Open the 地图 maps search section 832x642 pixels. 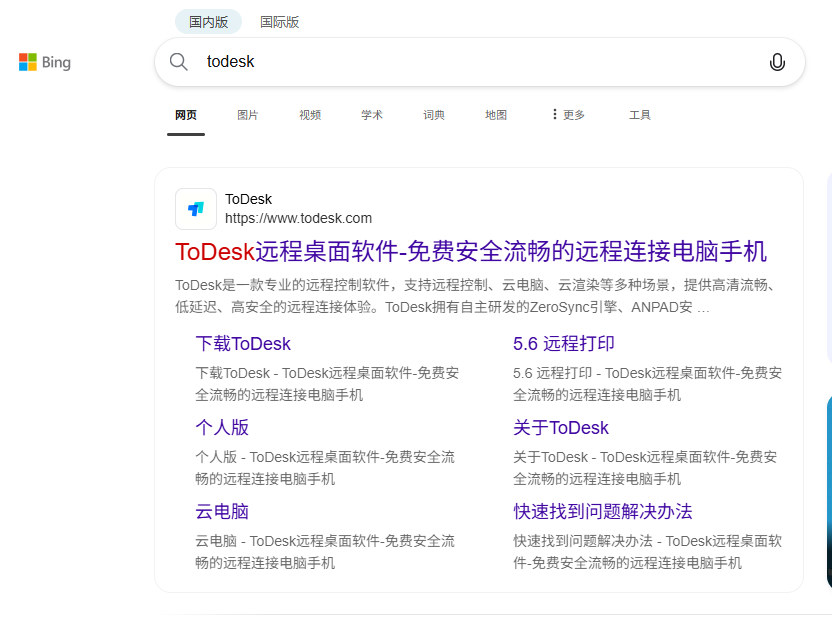click(496, 114)
